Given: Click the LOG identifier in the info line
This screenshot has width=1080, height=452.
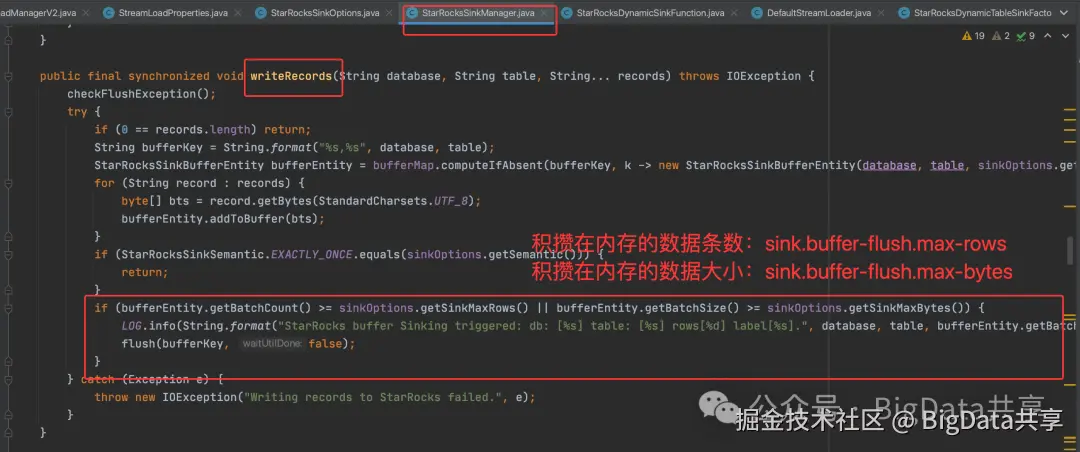Looking at the screenshot, I should (x=132, y=326).
